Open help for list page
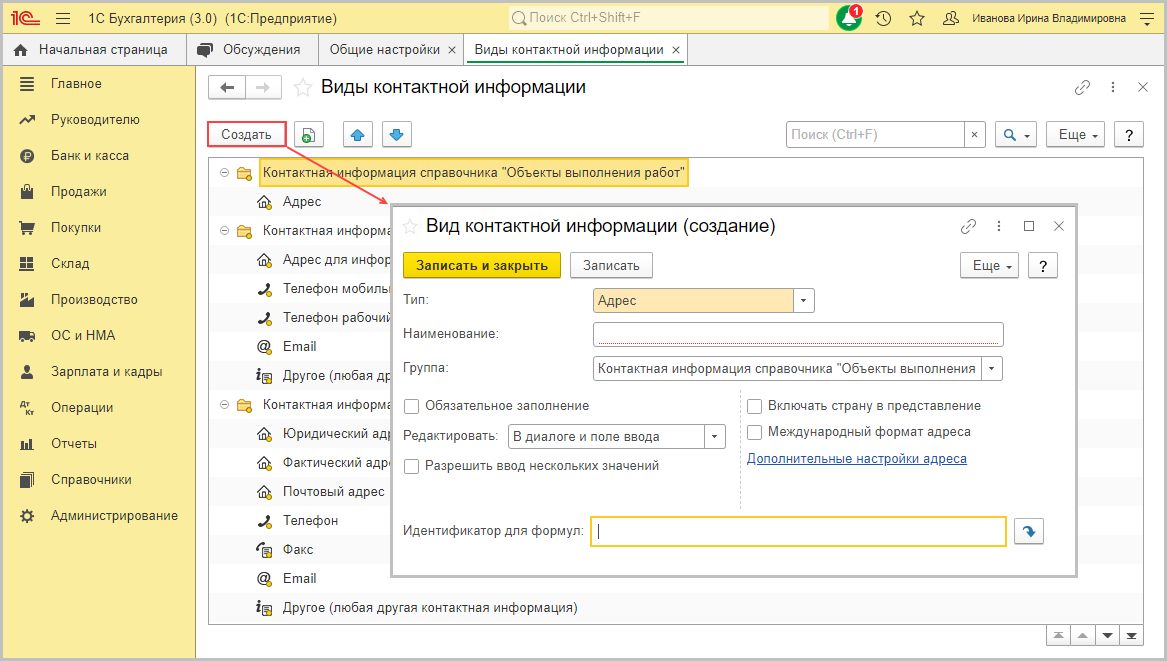Viewport: 1167px width, 661px height. tap(1128, 135)
